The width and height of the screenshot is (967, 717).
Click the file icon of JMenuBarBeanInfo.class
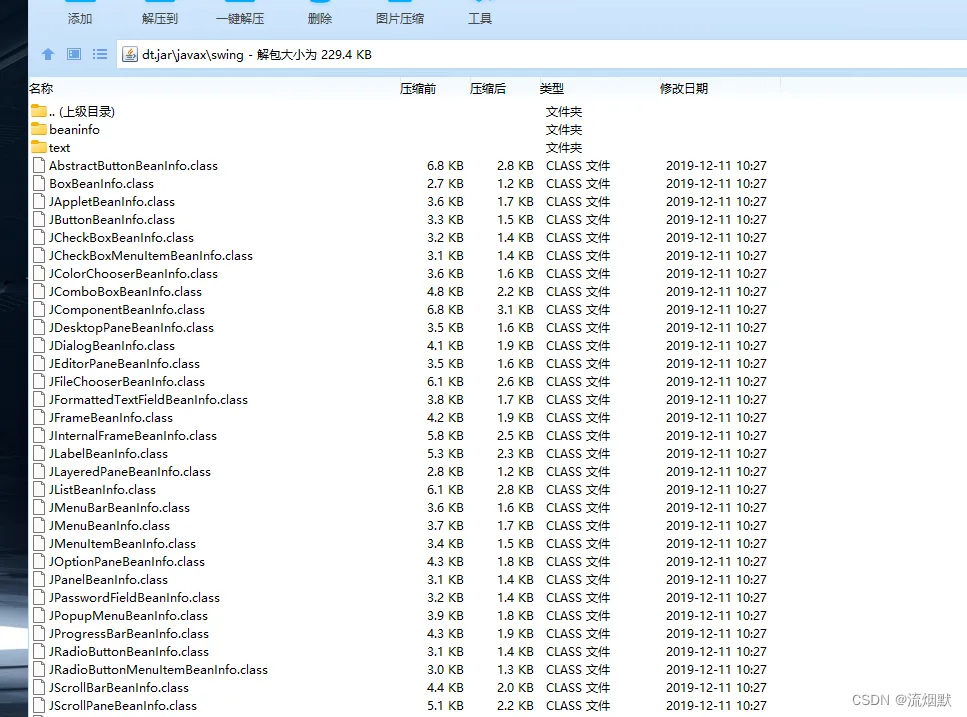click(39, 507)
